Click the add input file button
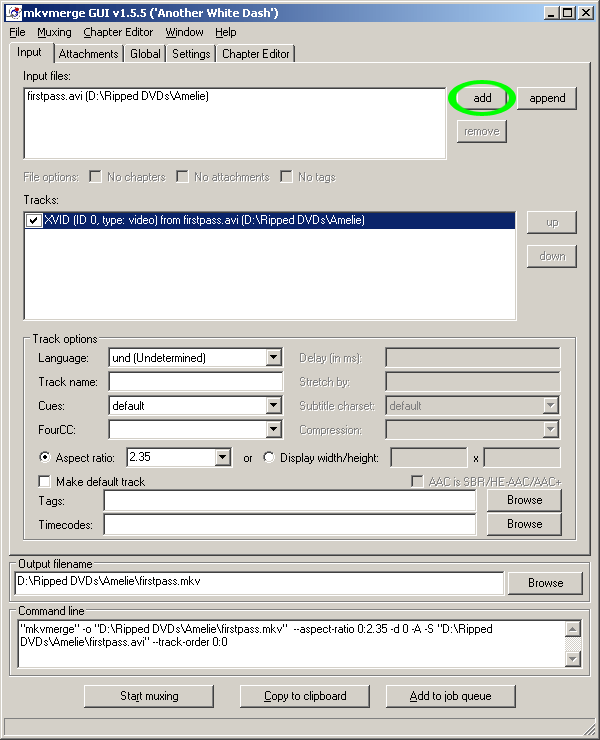 [482, 98]
